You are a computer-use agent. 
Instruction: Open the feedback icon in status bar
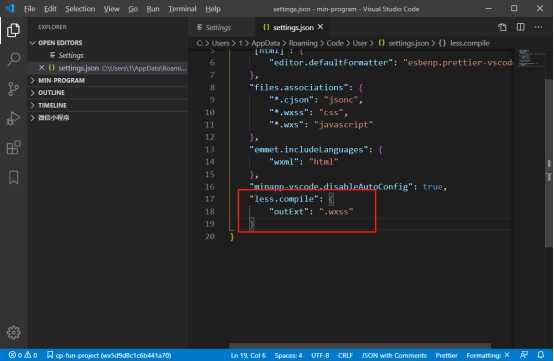coord(524,355)
